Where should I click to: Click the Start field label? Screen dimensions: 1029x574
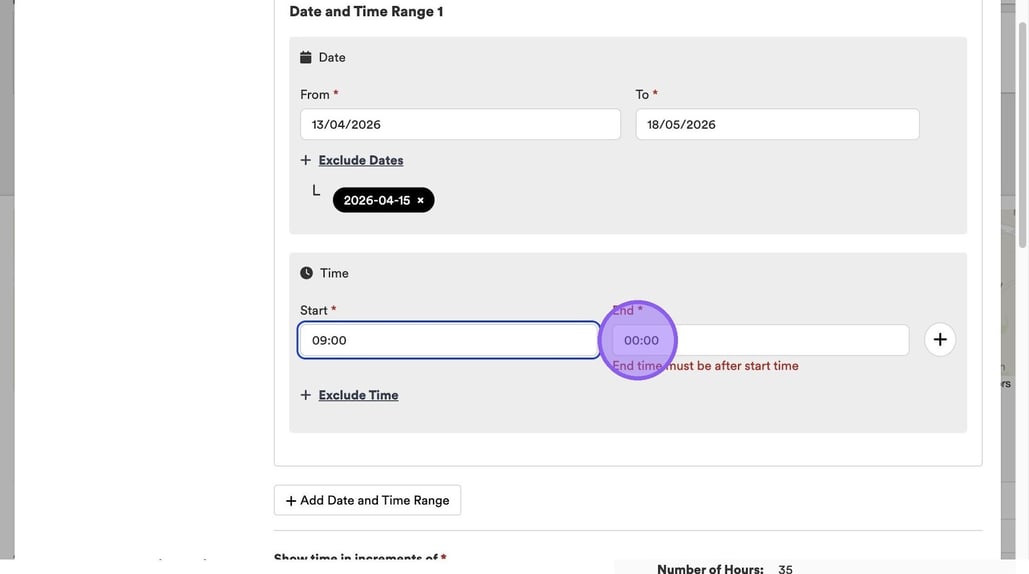coord(314,310)
